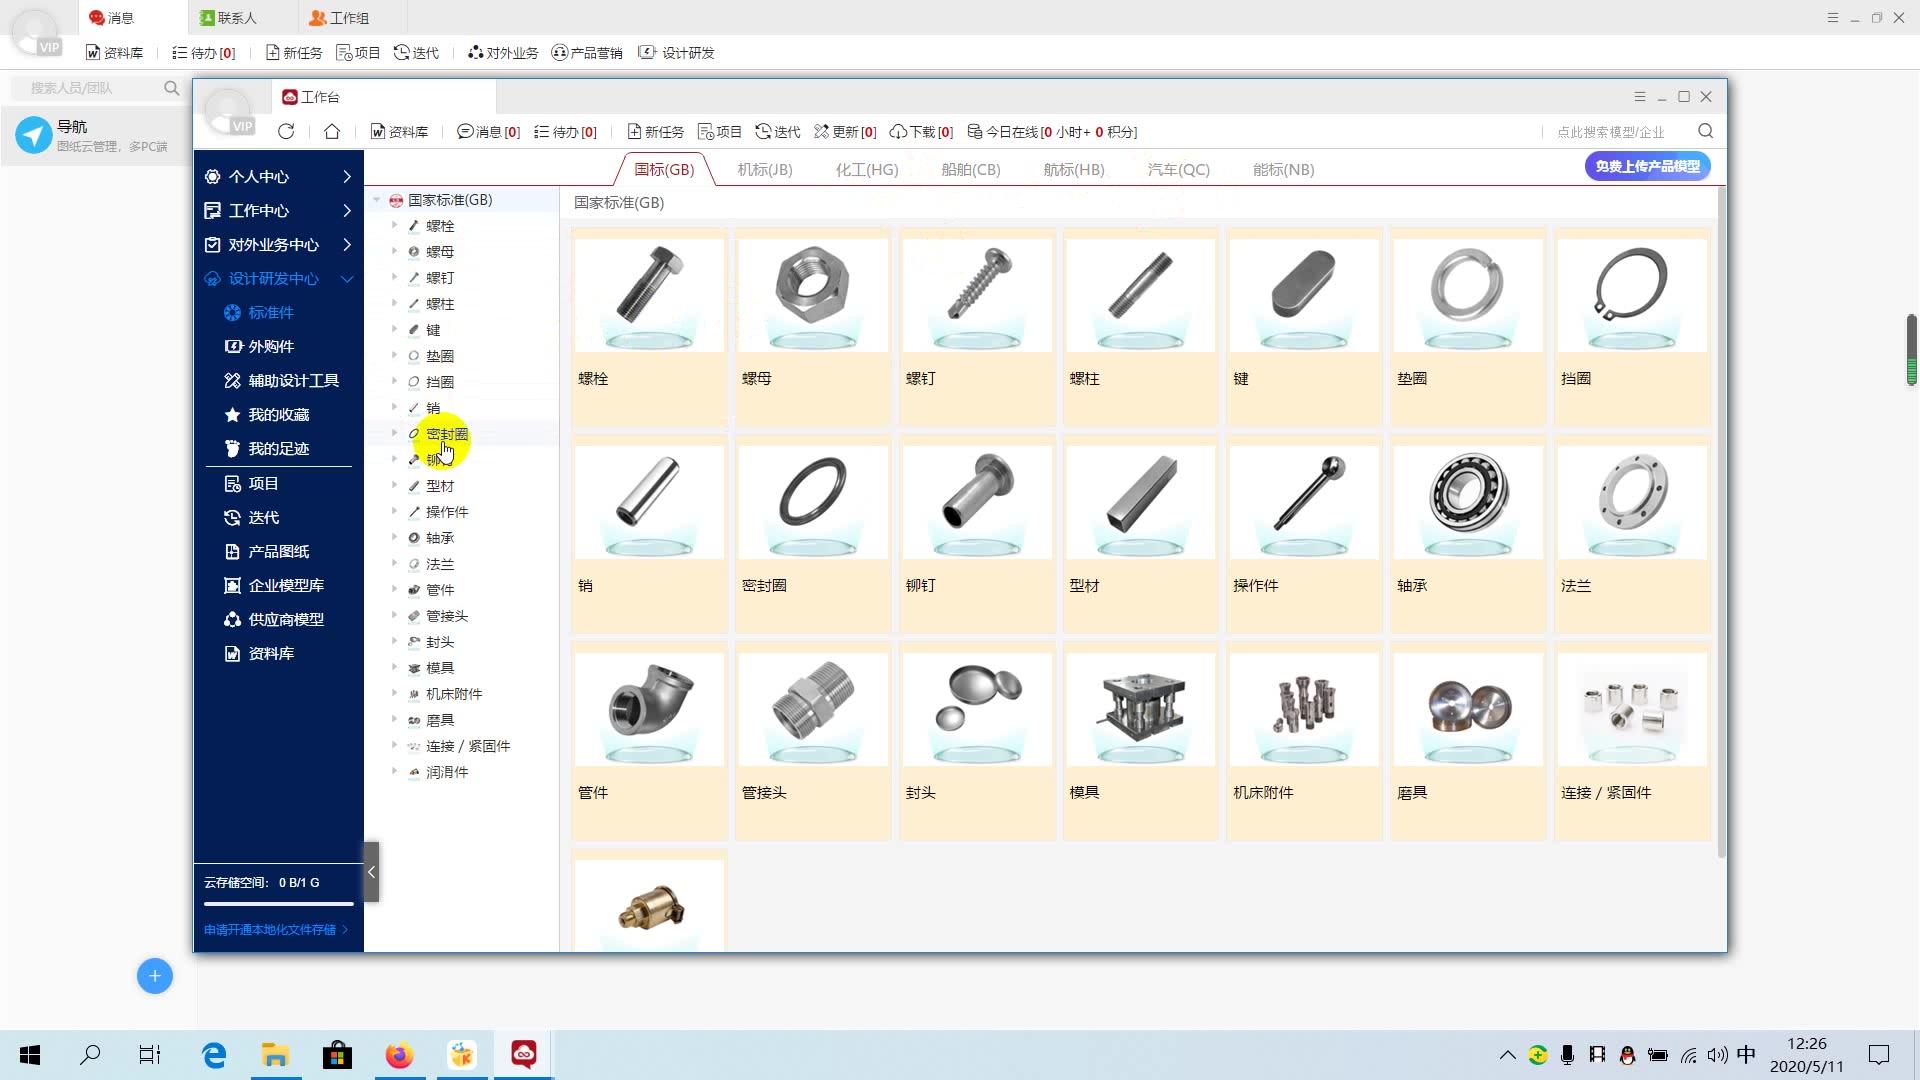Collapse the 国家标准(GB) root tree node
This screenshot has height=1080, width=1920.
(x=378, y=200)
